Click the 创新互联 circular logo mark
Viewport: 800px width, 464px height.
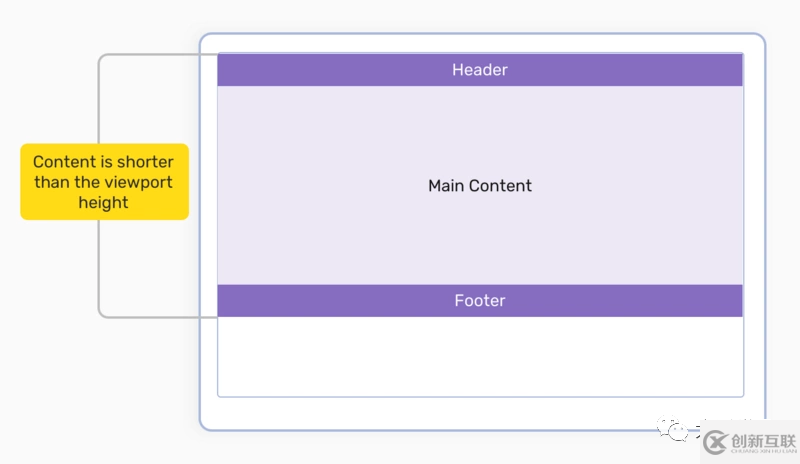click(x=714, y=443)
